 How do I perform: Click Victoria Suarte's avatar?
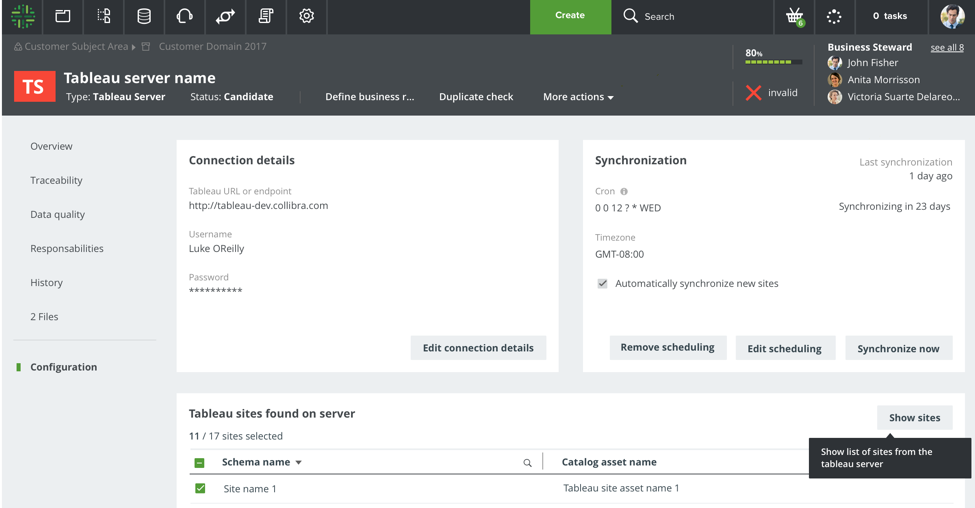coord(834,96)
